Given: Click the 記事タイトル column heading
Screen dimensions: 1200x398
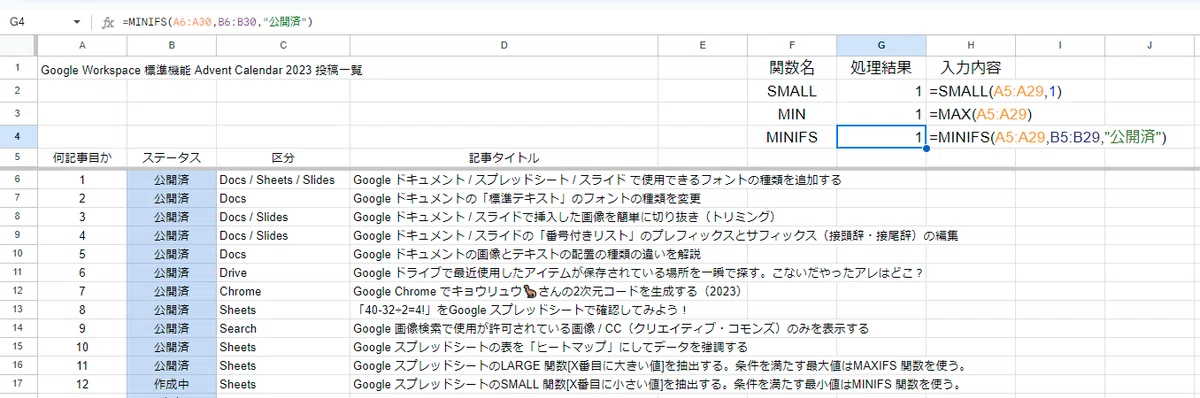Looking at the screenshot, I should coord(504,158).
